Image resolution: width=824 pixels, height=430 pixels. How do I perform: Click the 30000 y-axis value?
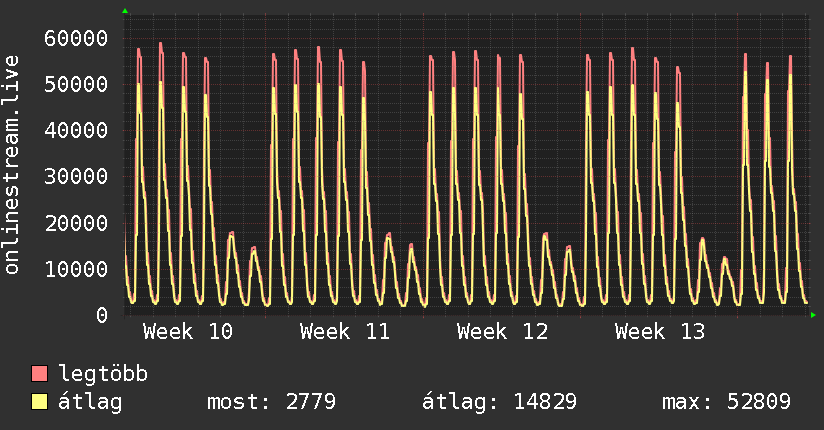76,177
